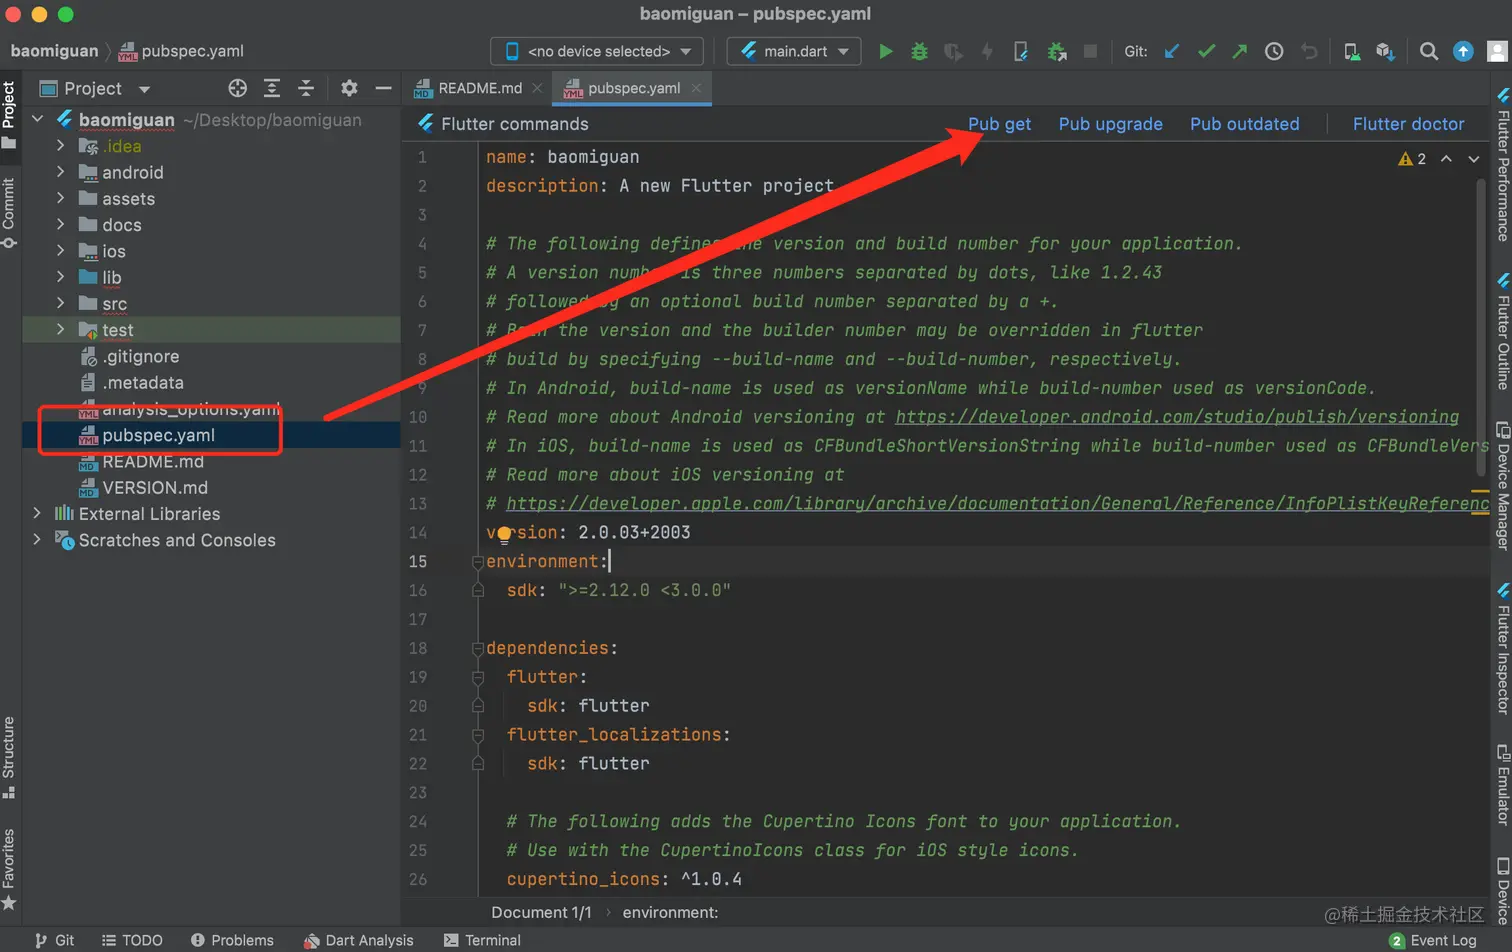
Task: Fold the flutter_localizations block on line 21
Action: pos(478,736)
